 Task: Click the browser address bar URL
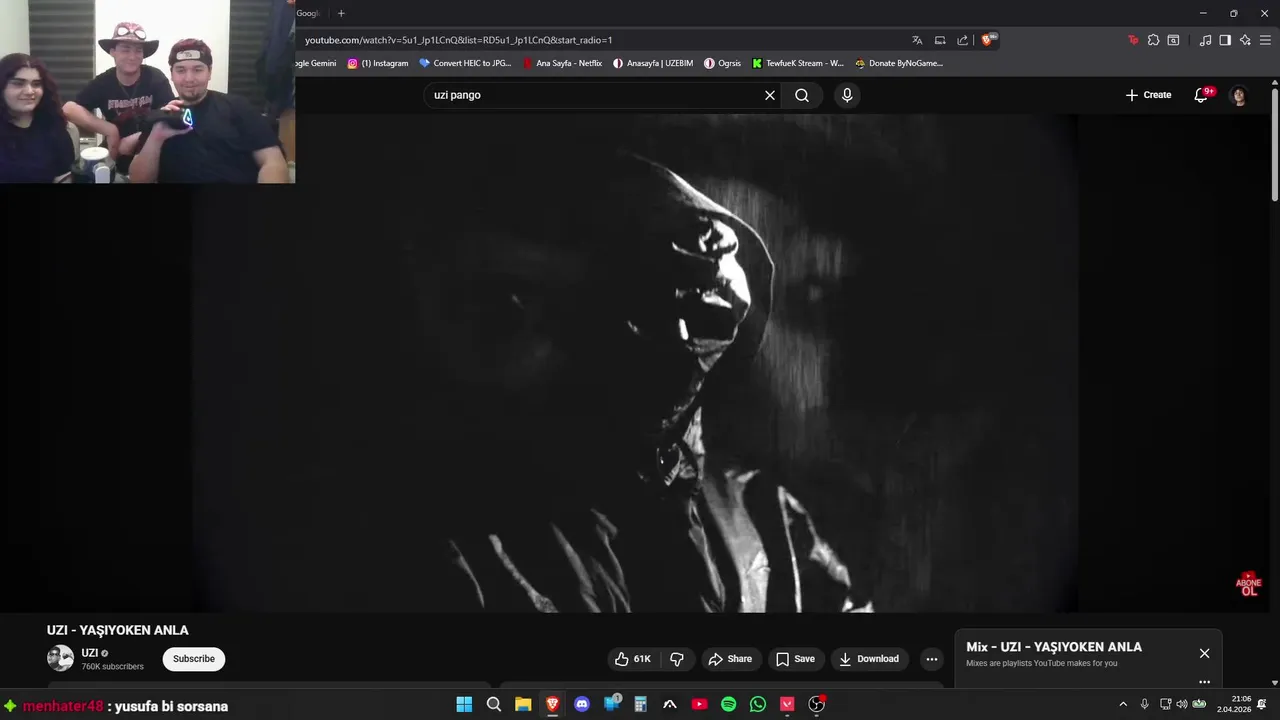(458, 40)
